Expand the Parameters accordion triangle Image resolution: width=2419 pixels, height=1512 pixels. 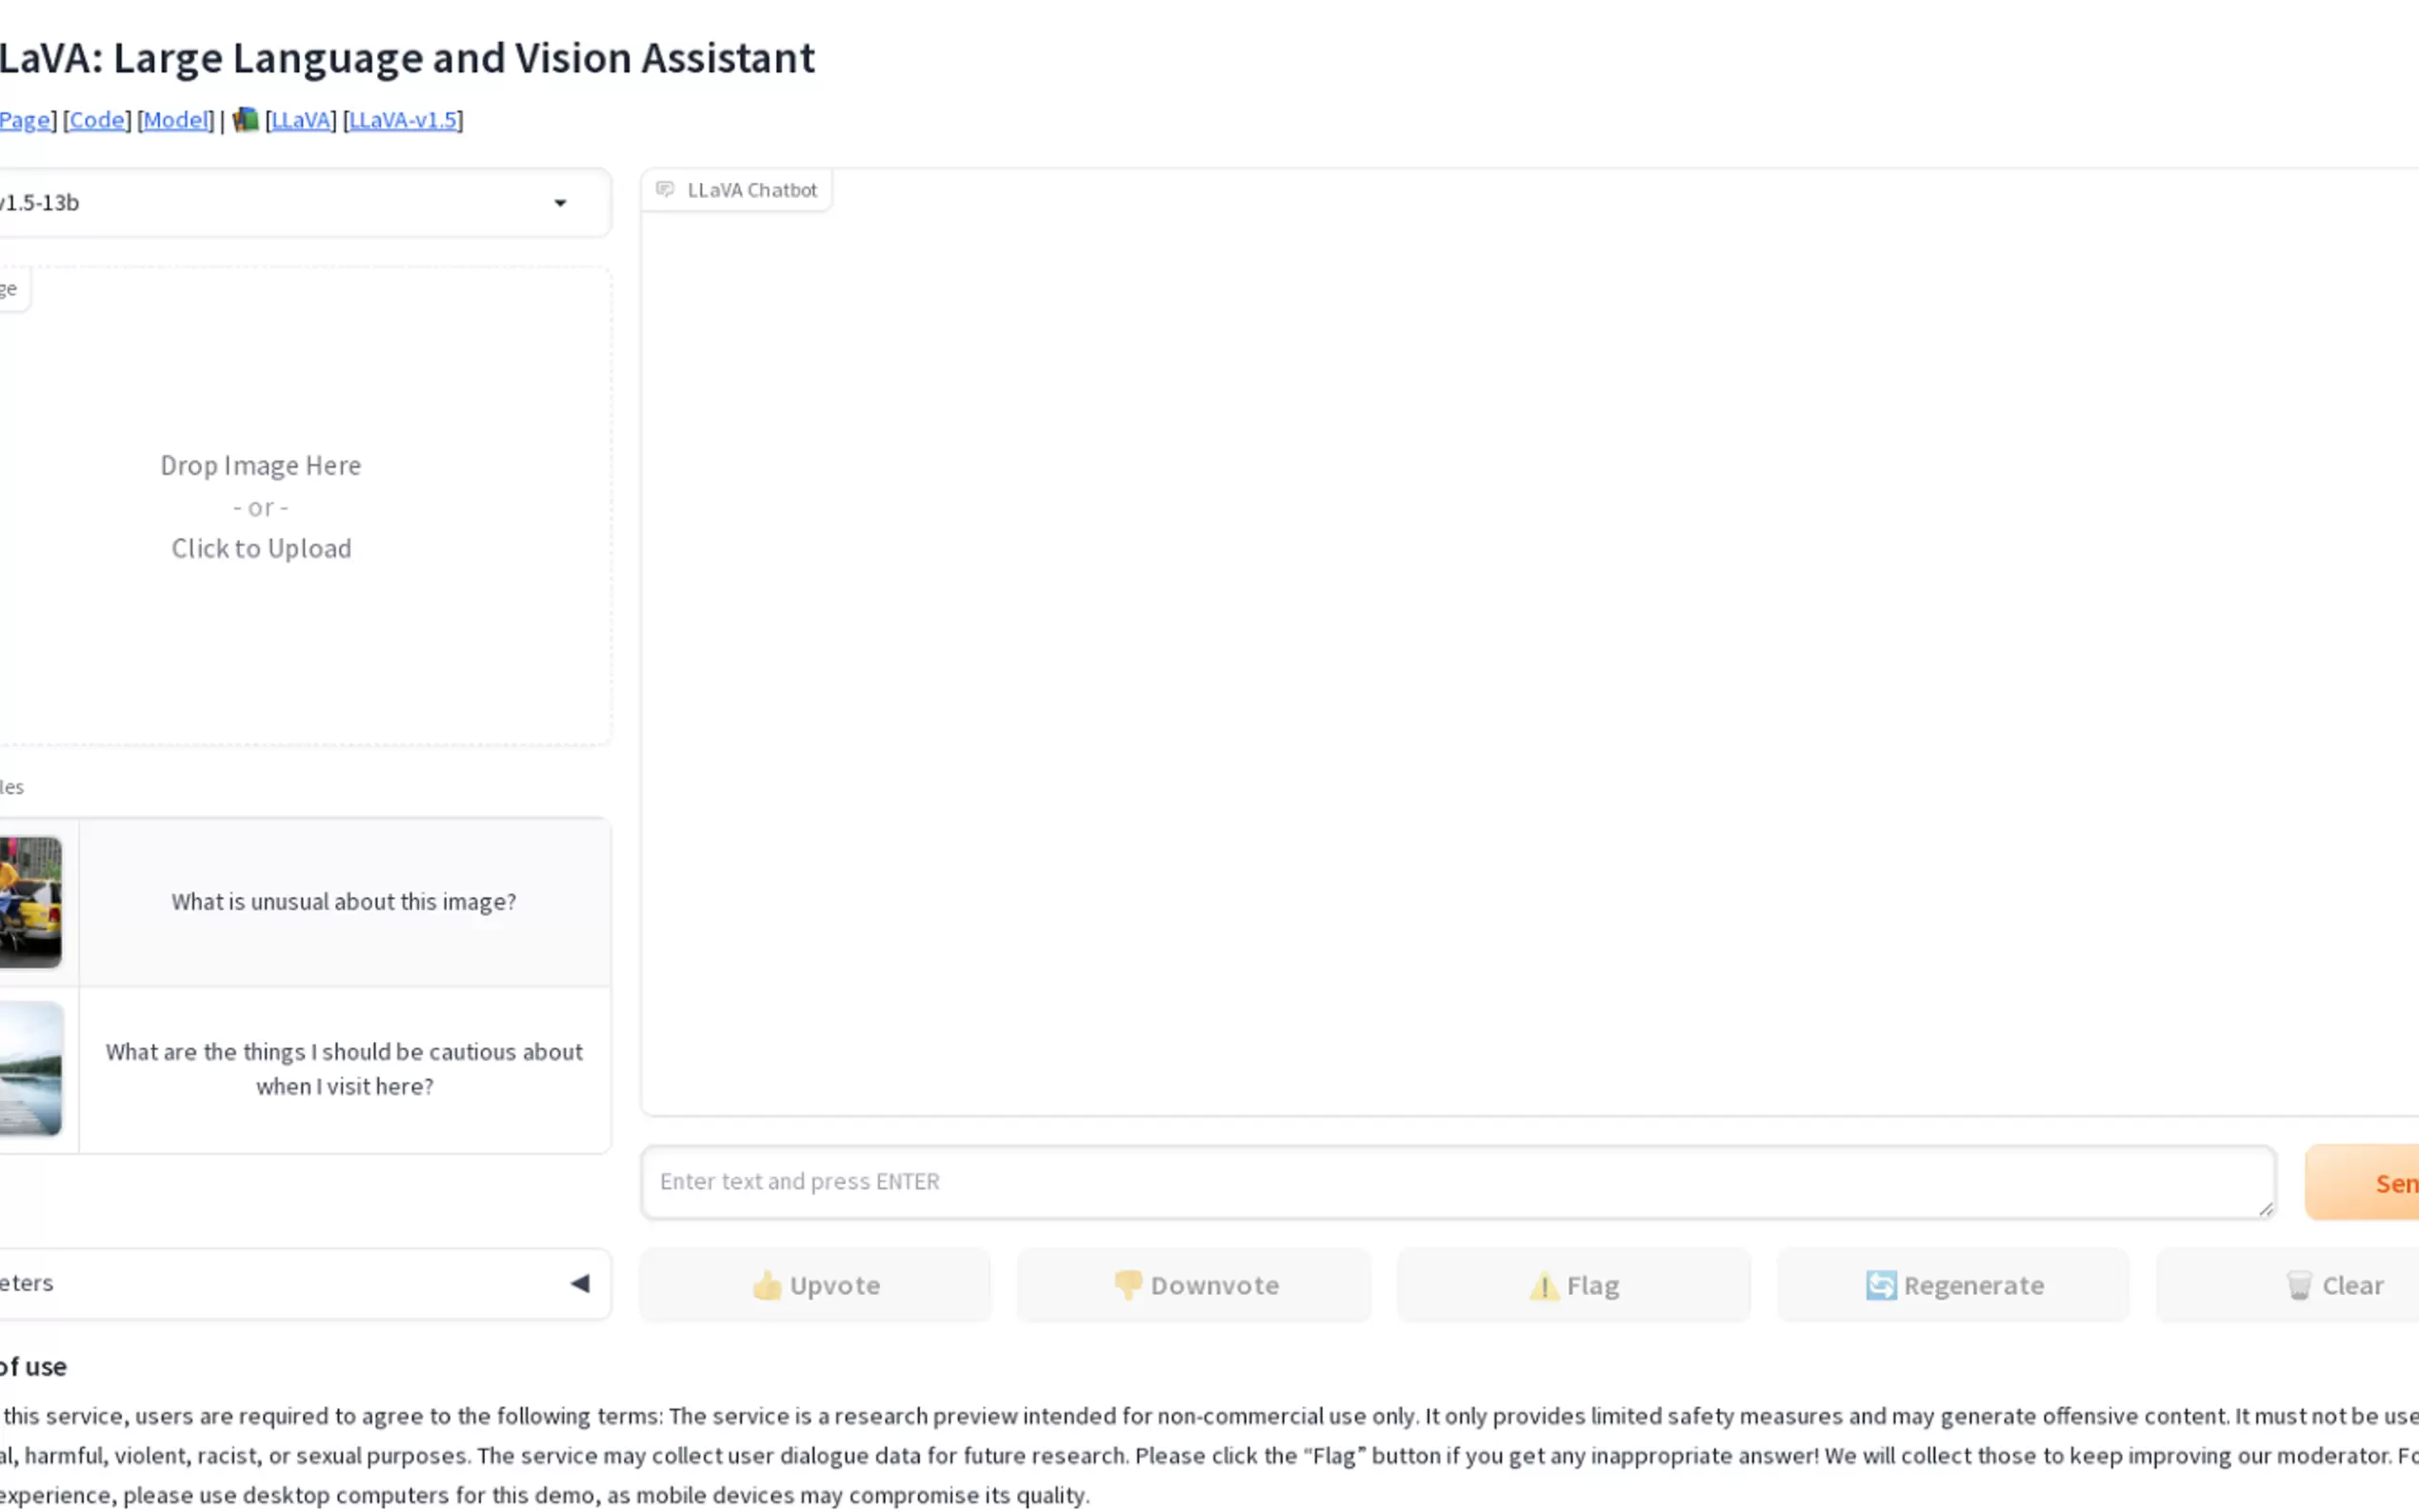click(580, 1283)
